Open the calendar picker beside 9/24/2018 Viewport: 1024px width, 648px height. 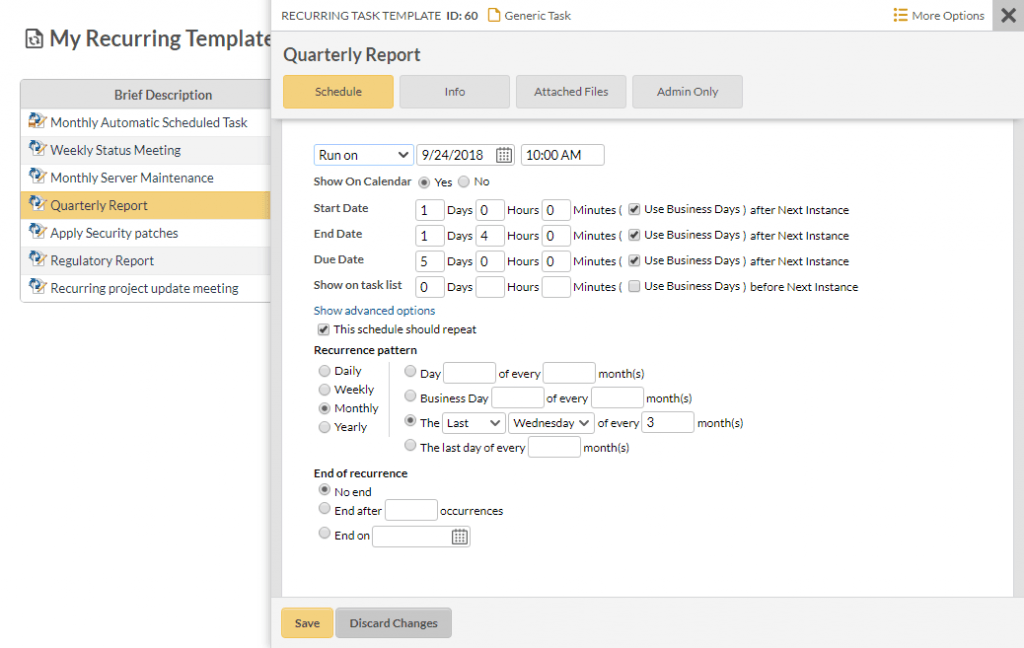click(503, 154)
